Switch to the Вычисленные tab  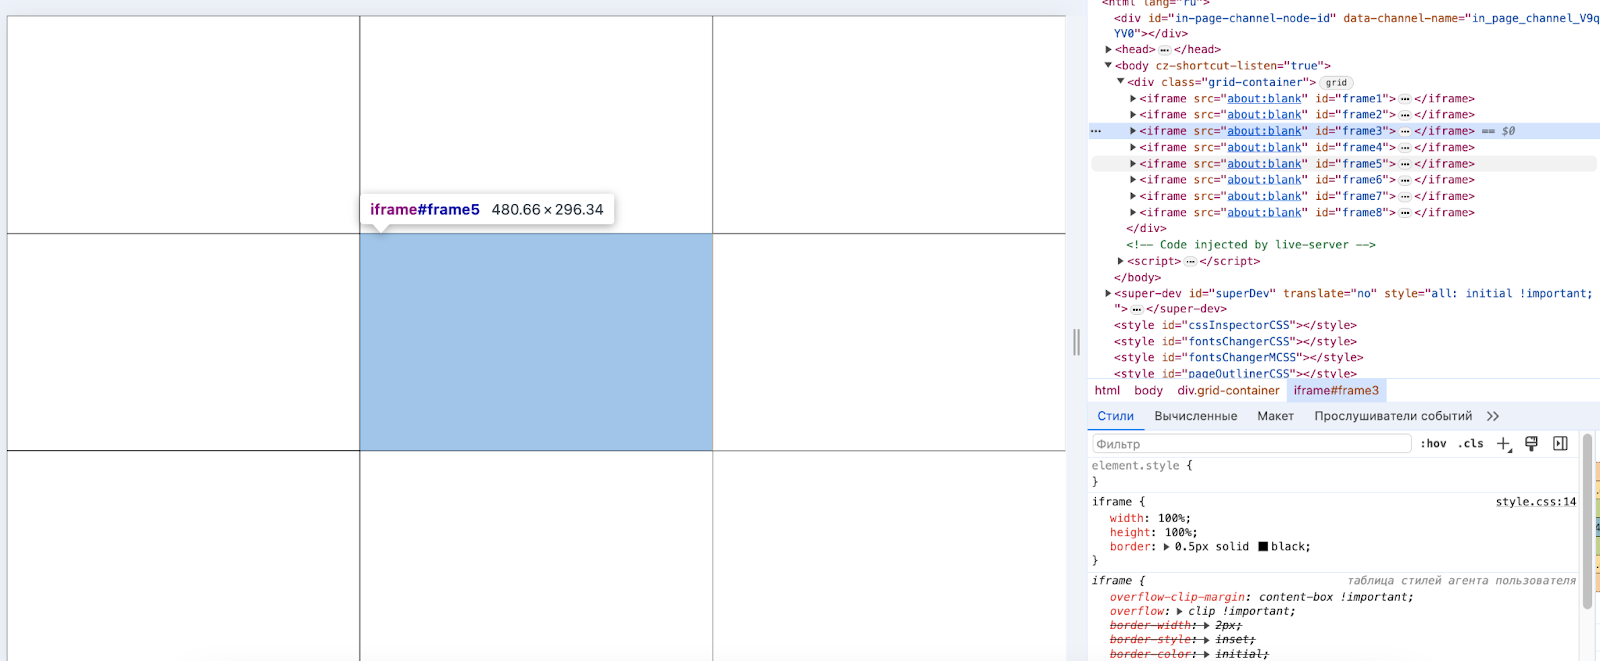point(1195,416)
